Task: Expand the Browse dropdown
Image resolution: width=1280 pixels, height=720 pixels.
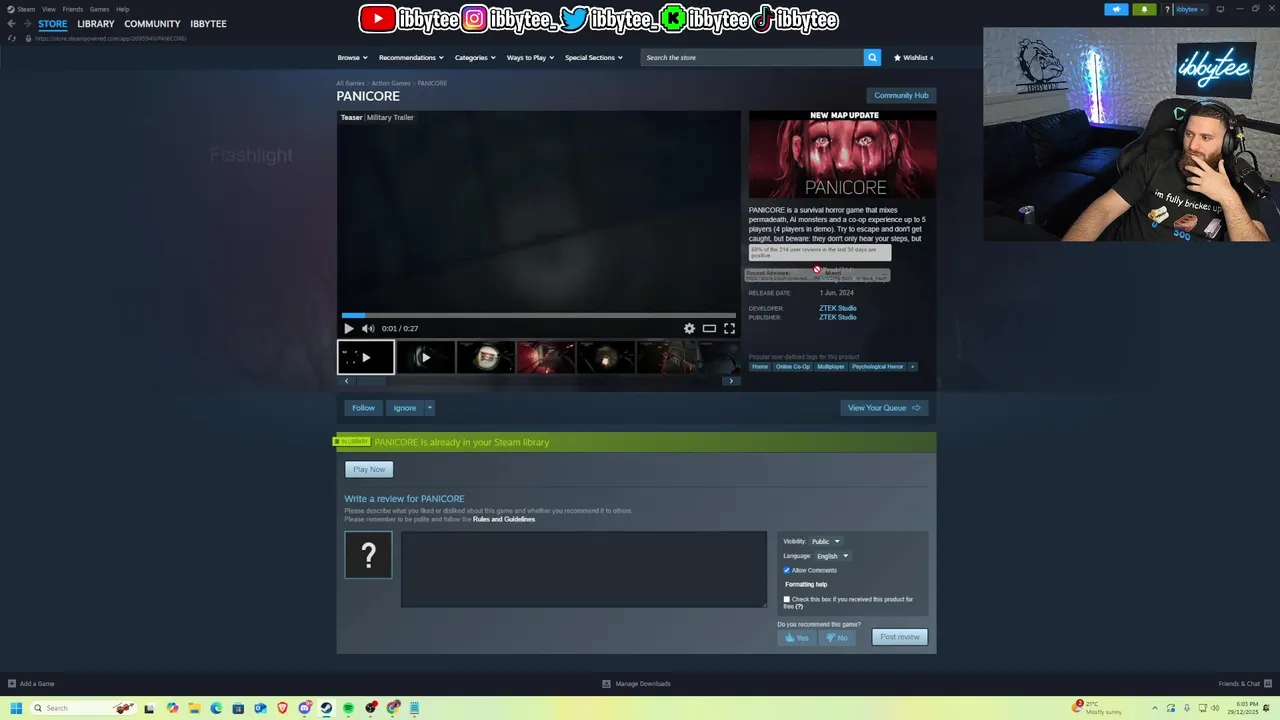Action: pyautogui.click(x=352, y=57)
